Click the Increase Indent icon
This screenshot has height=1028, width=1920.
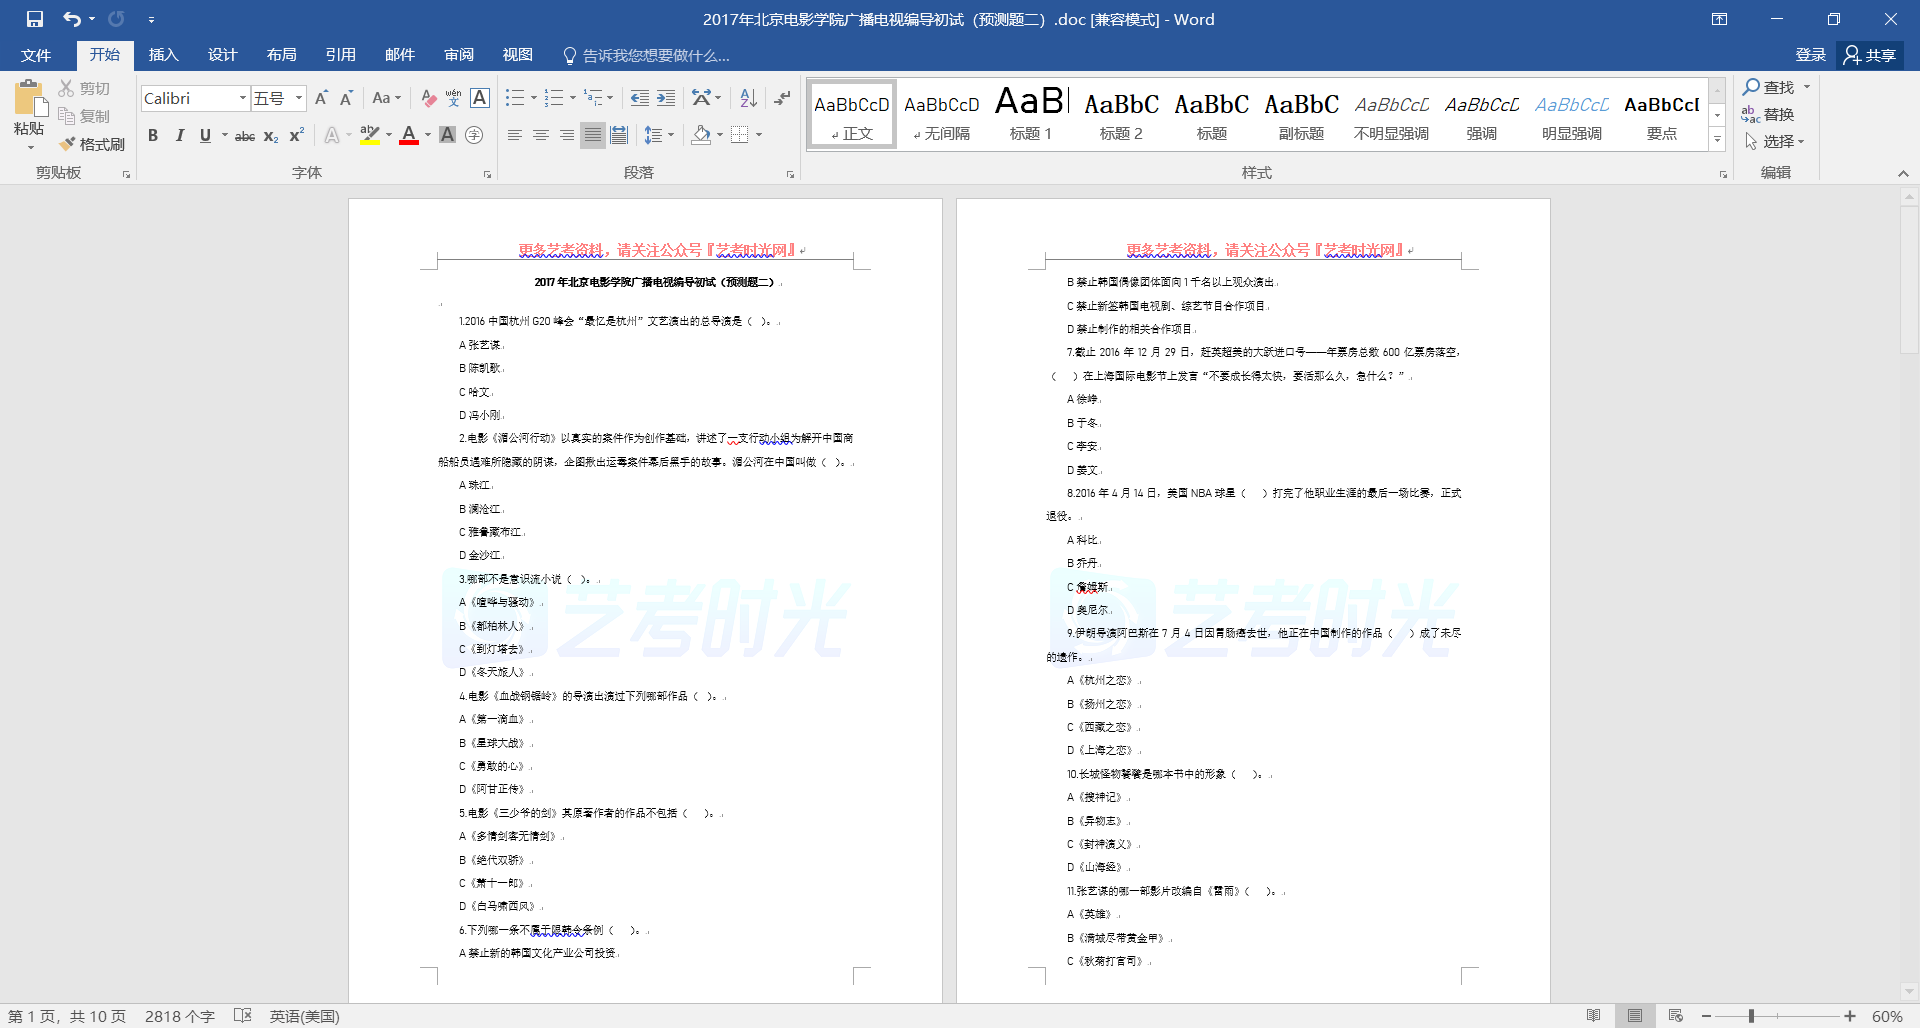point(666,98)
